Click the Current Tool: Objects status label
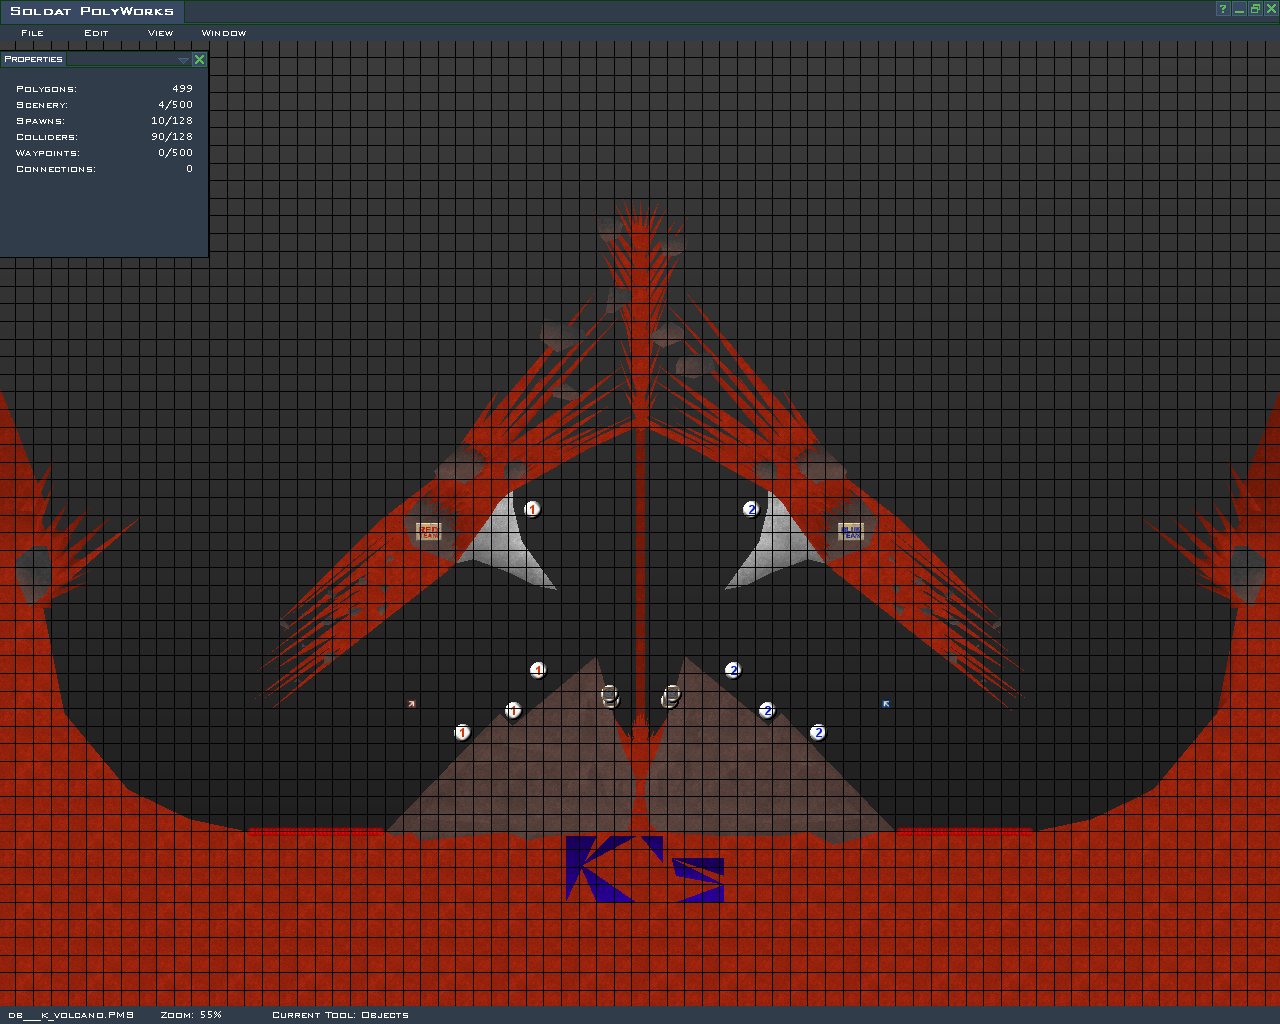The width and height of the screenshot is (1280, 1024). (340, 1015)
